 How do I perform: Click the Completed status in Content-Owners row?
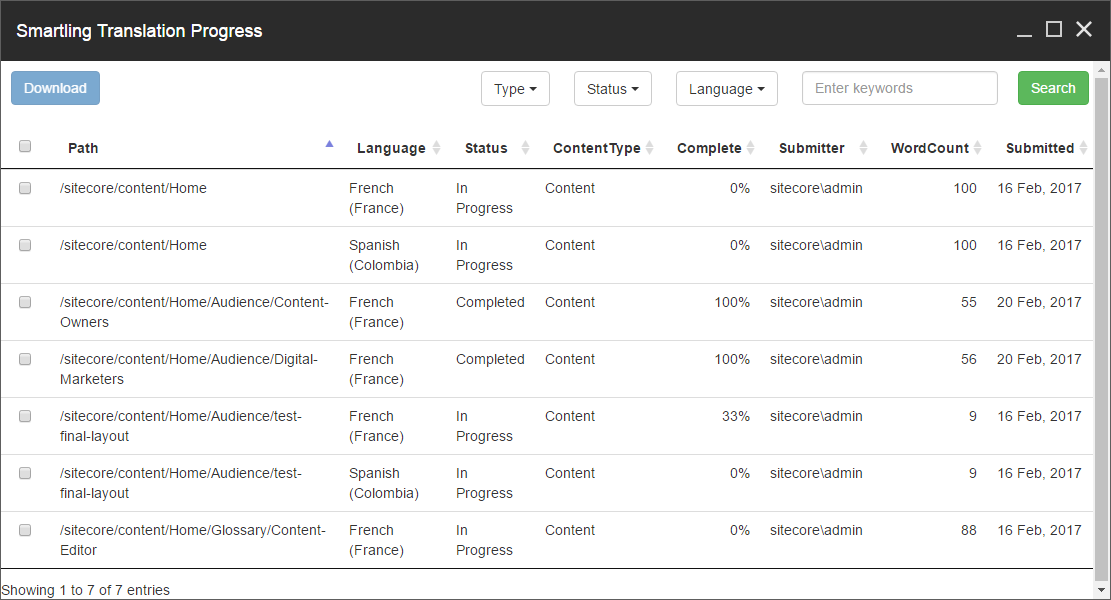[490, 302]
